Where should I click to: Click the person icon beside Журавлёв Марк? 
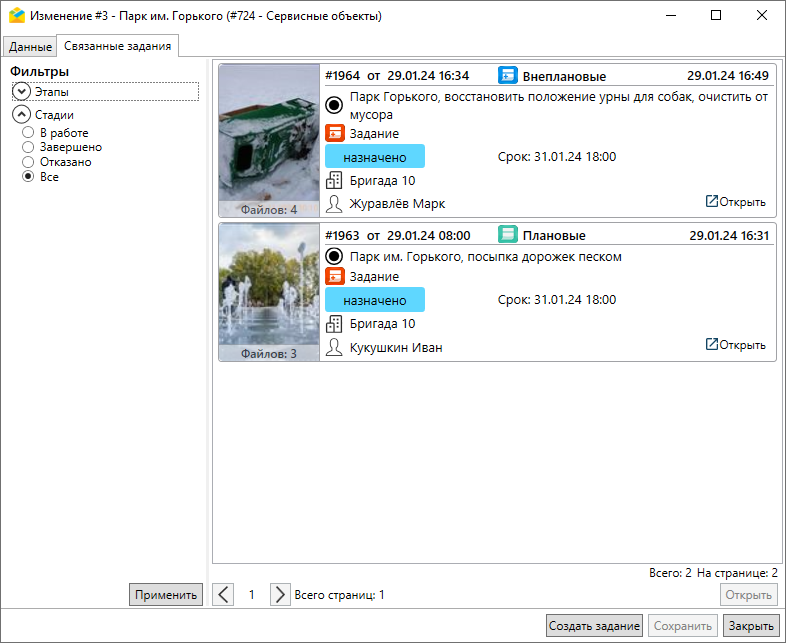click(335, 203)
